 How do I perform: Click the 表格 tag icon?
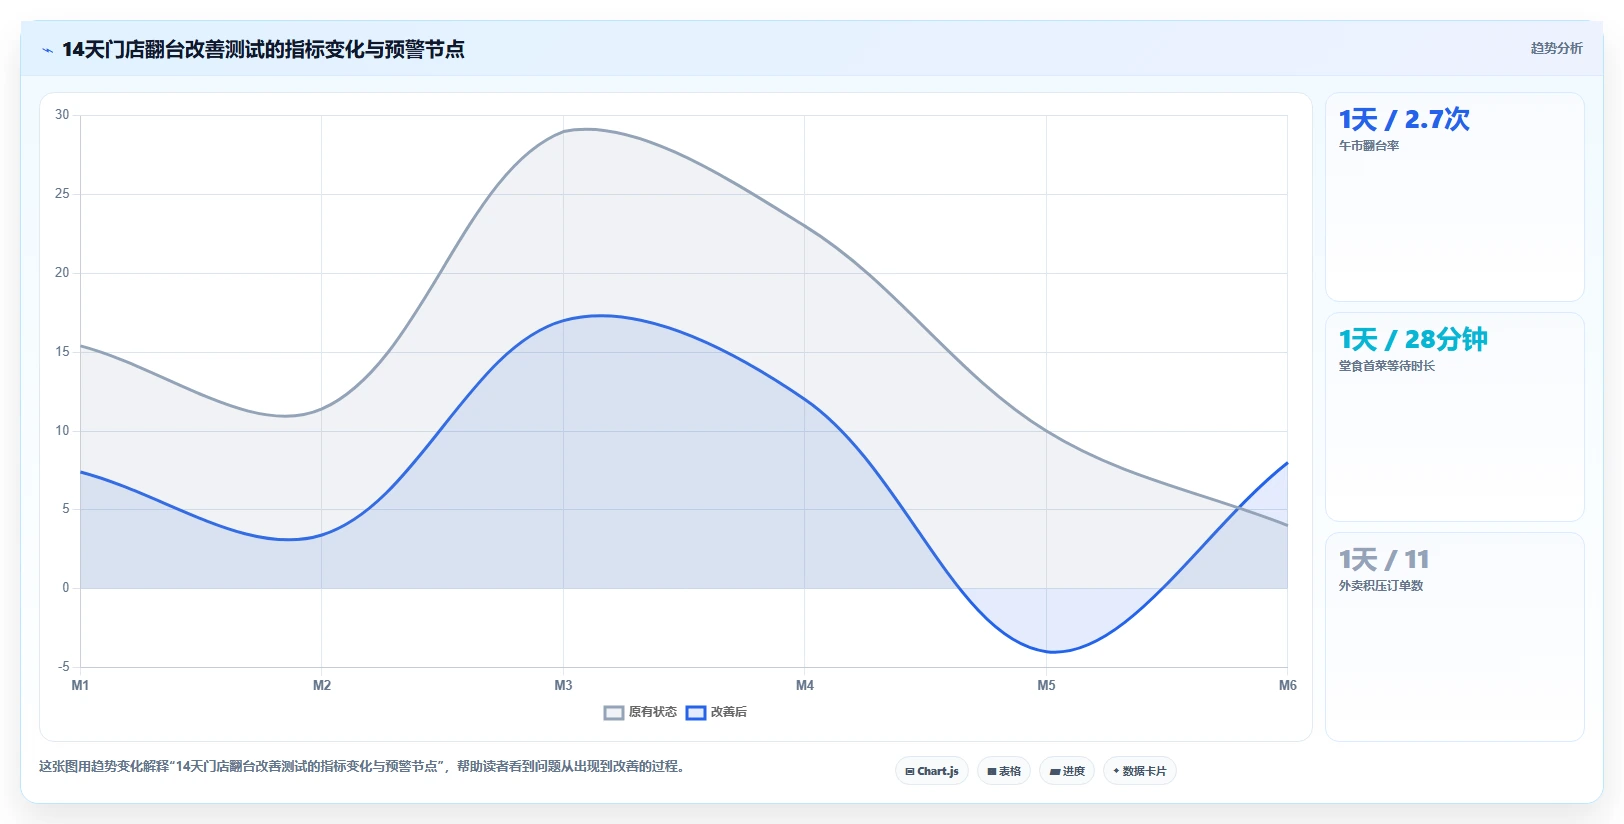point(992,772)
